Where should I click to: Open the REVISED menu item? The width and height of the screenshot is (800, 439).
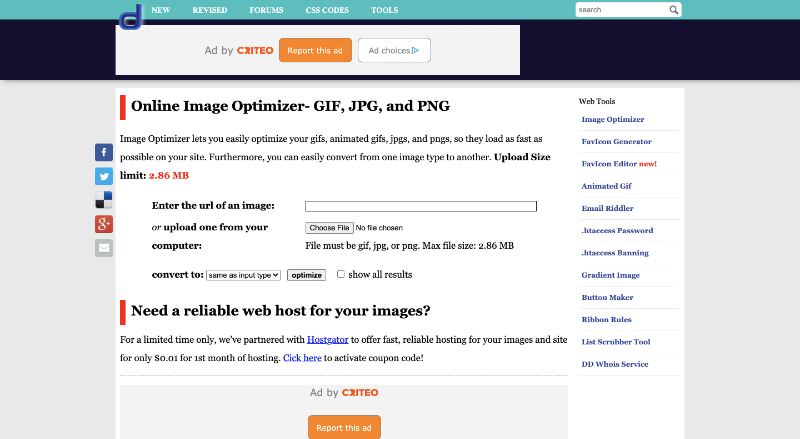(x=210, y=10)
